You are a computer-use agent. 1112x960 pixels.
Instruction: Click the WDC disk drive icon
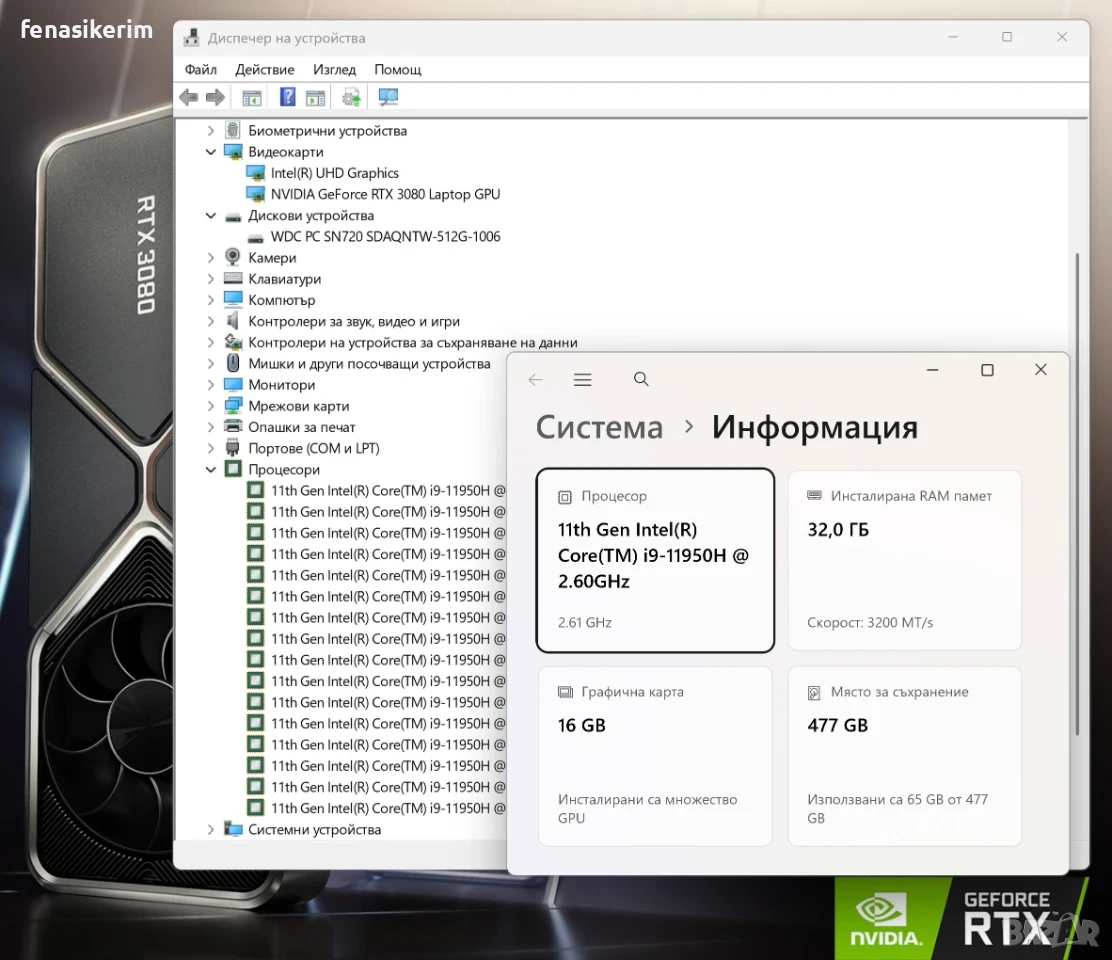pos(255,238)
